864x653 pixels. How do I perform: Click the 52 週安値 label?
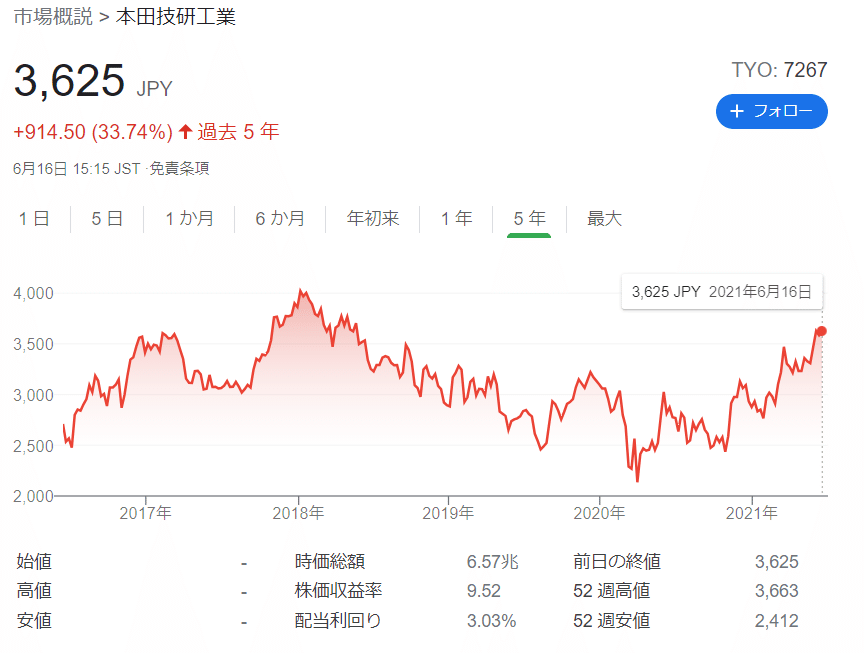click(612, 620)
